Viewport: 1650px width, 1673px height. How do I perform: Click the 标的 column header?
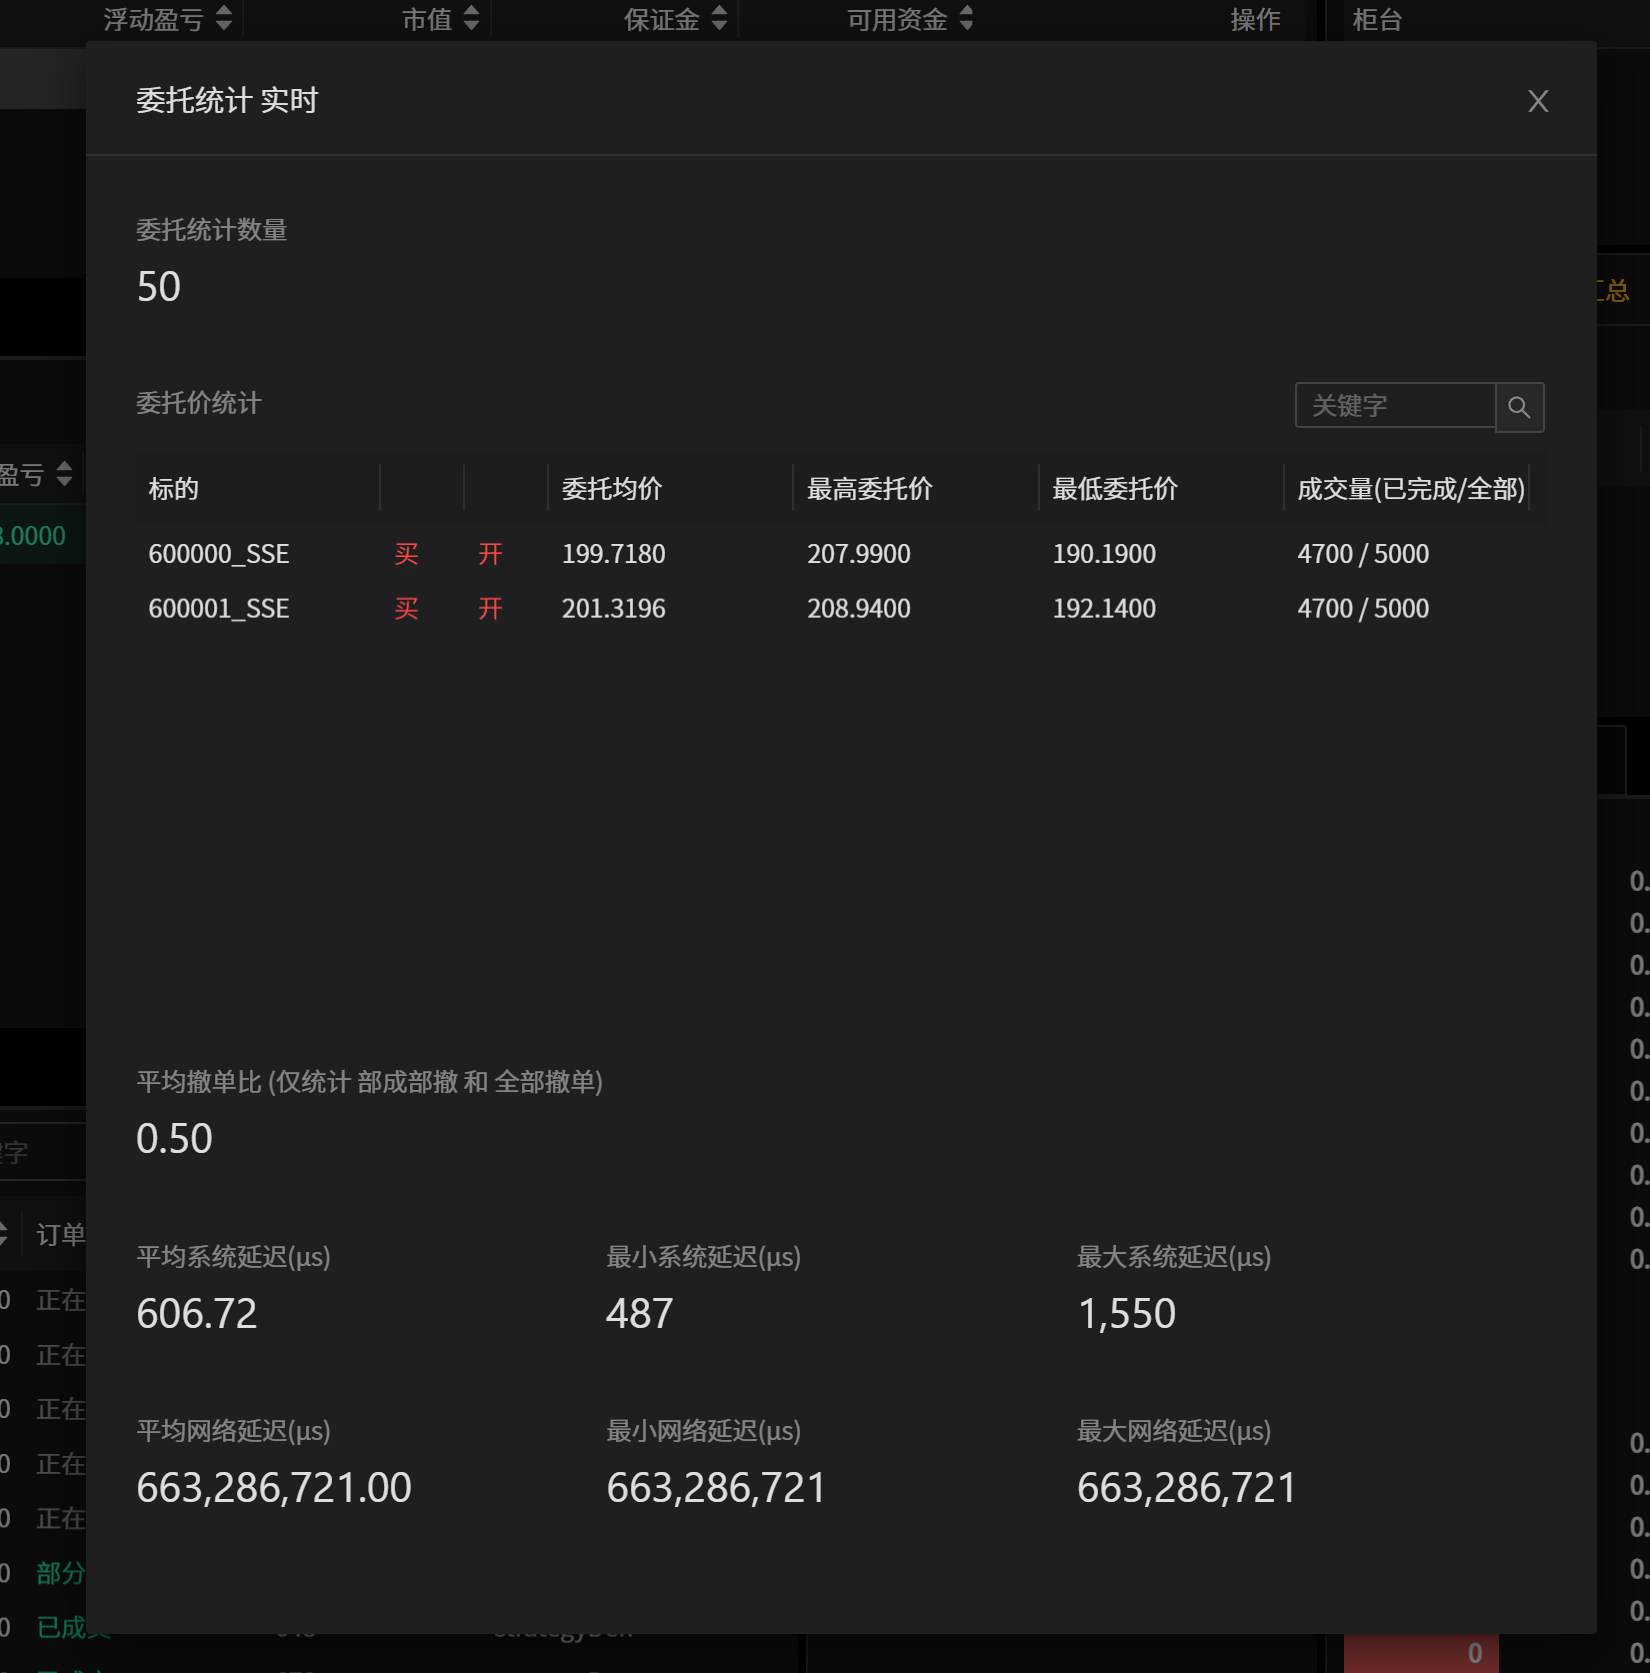pyautogui.click(x=174, y=489)
